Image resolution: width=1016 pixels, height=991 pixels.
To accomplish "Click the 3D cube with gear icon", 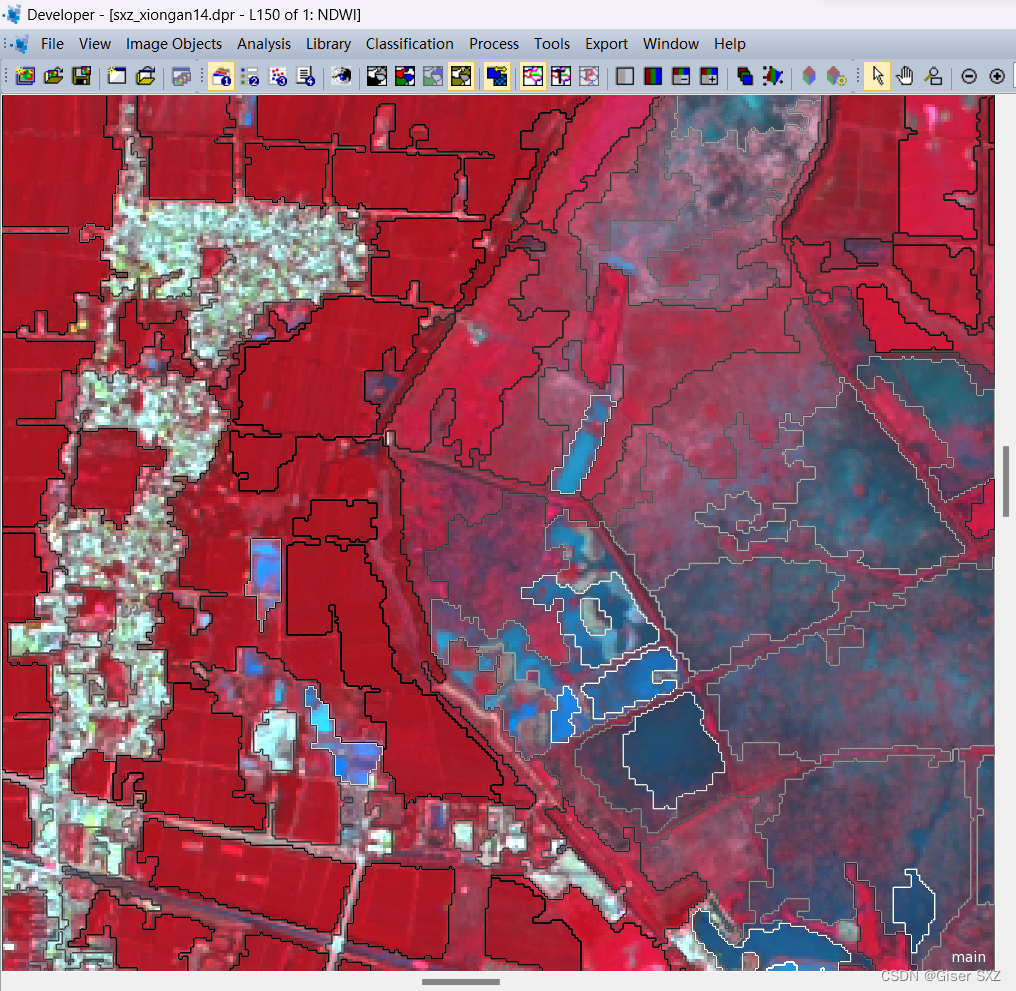I will (837, 76).
